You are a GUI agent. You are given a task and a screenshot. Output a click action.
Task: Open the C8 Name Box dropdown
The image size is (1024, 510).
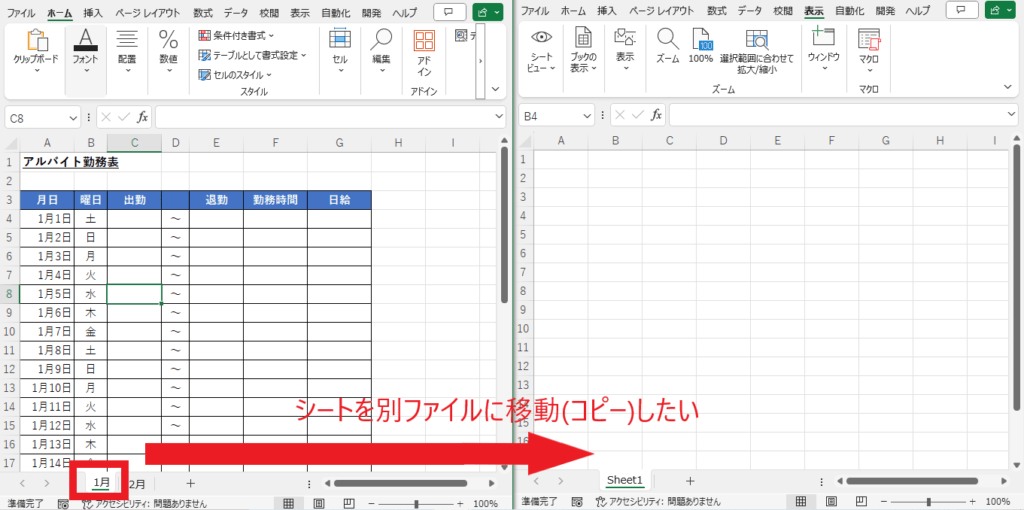click(73, 118)
